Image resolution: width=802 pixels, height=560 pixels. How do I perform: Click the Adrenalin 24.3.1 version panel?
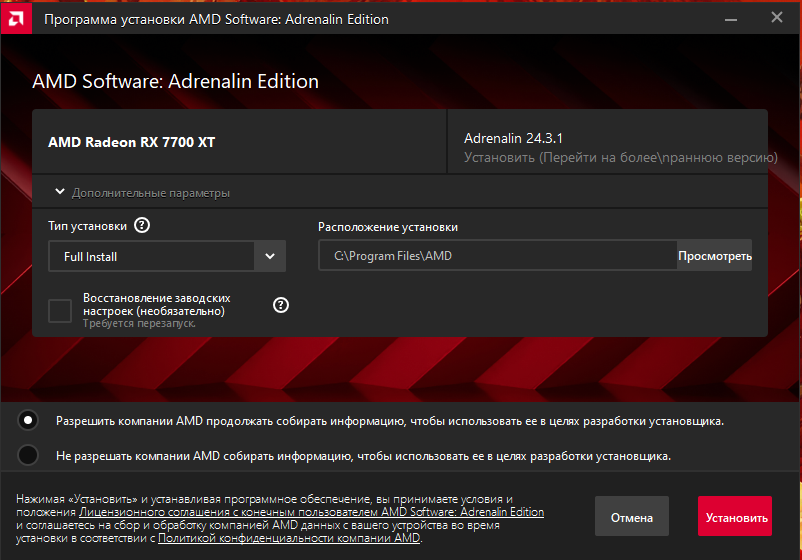(608, 142)
